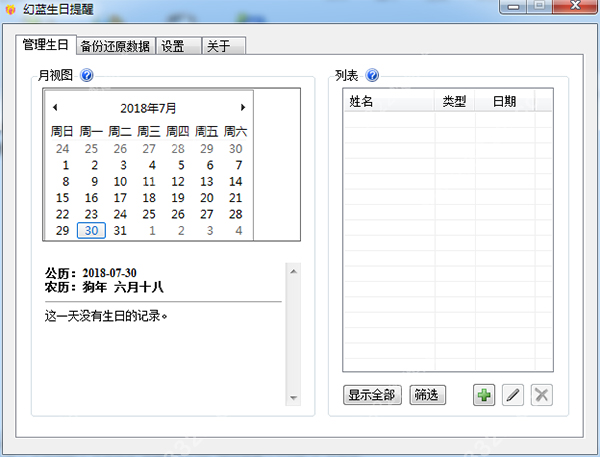Click the 幻蓝生日提醒 app icon in title bar
The height and width of the screenshot is (457, 600).
10,9
